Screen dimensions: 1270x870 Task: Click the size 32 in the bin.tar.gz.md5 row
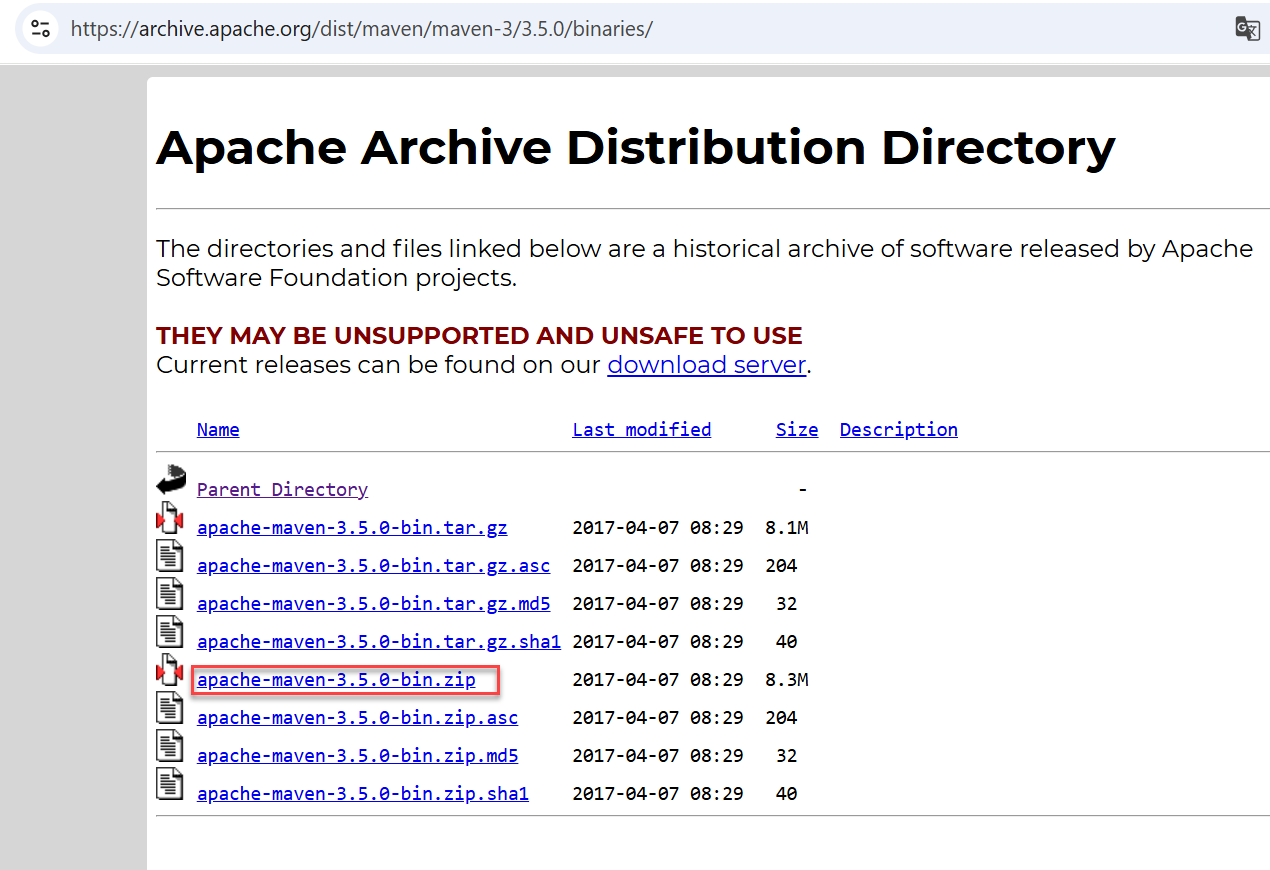787,604
